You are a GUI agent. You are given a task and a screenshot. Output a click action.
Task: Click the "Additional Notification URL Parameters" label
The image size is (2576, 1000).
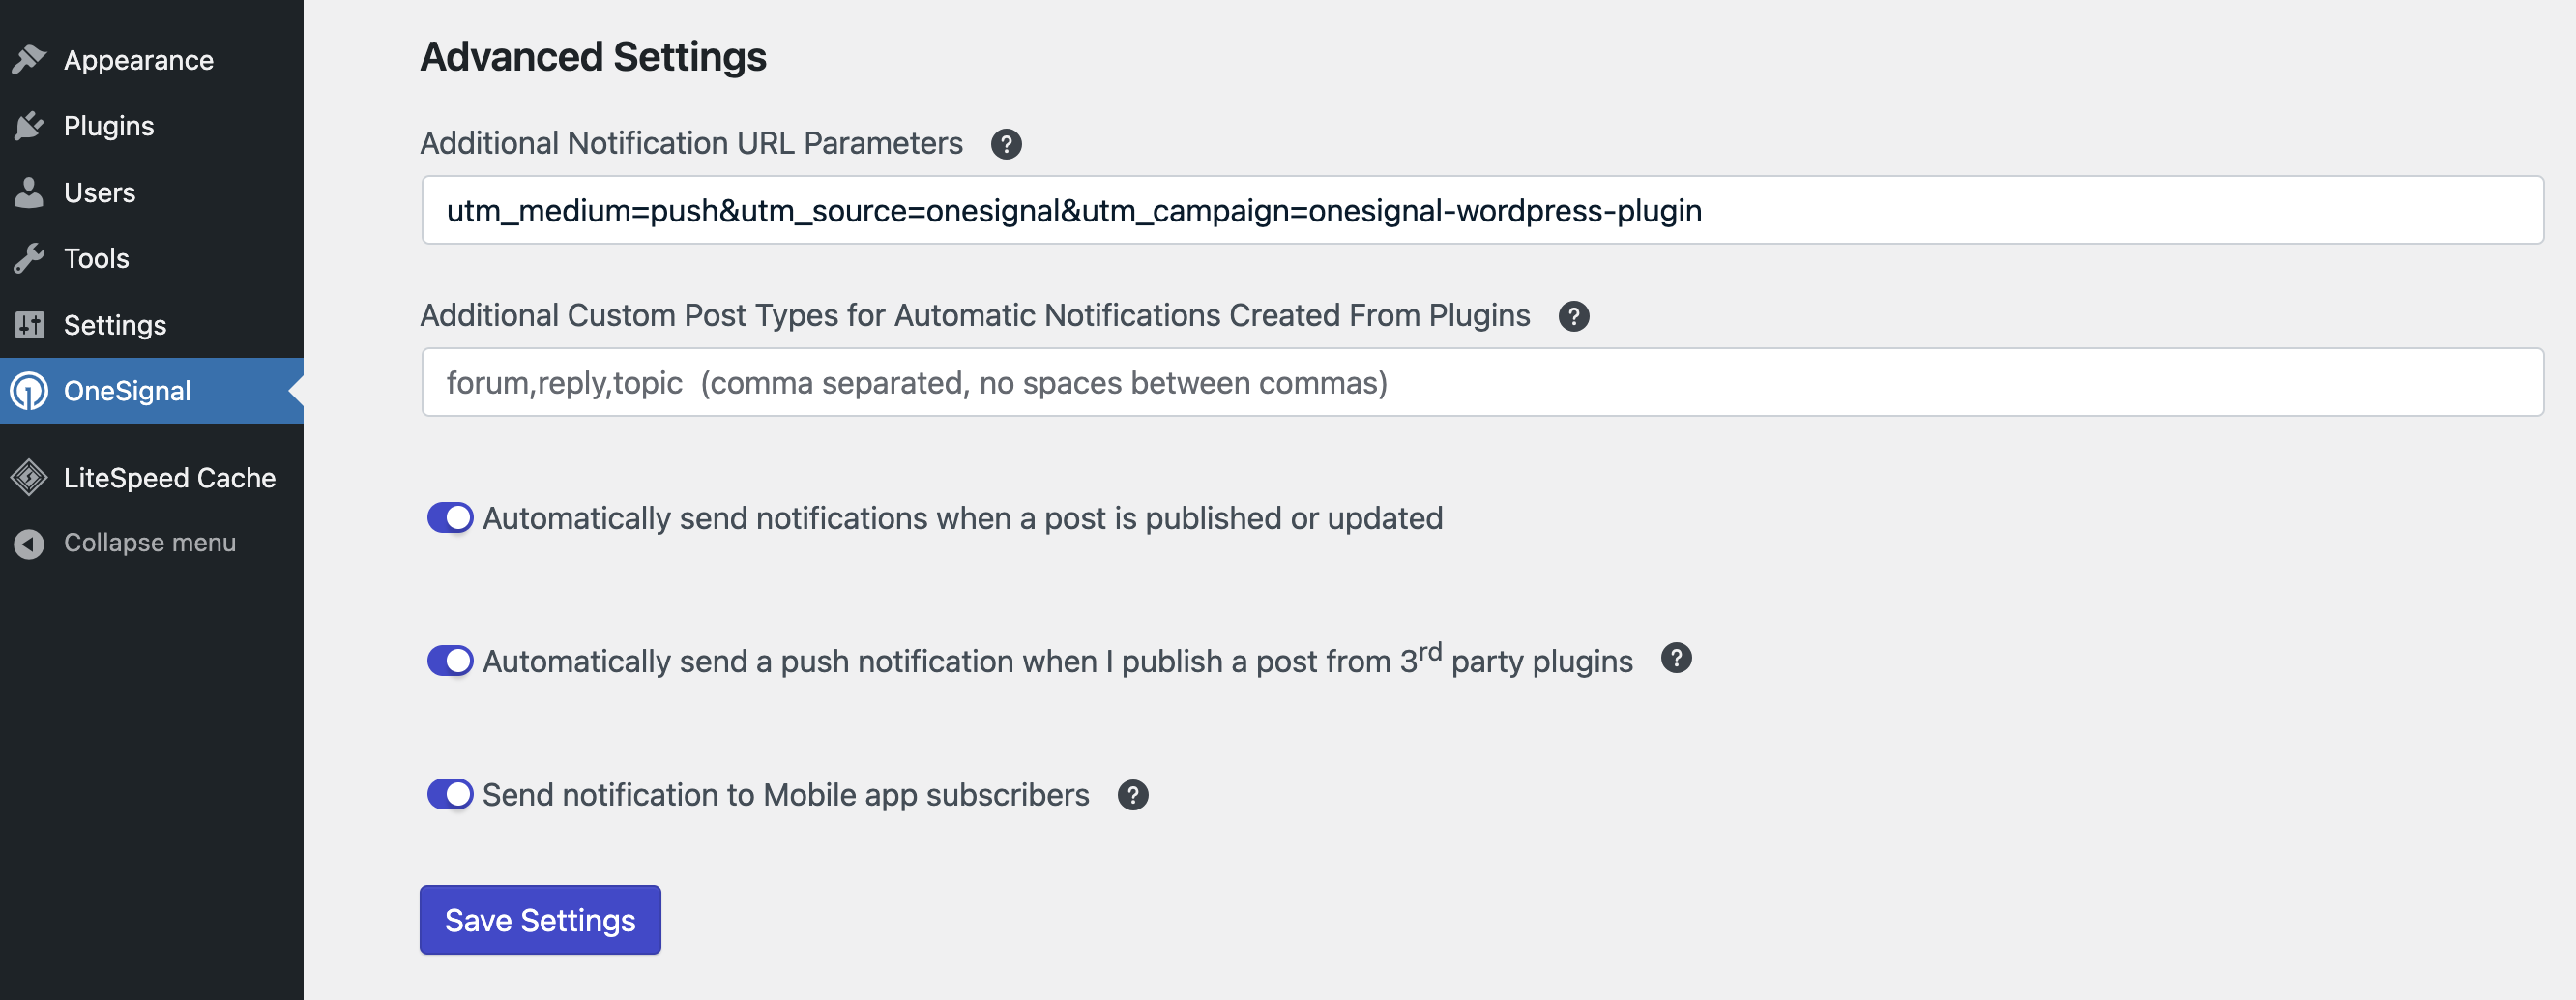coord(691,143)
